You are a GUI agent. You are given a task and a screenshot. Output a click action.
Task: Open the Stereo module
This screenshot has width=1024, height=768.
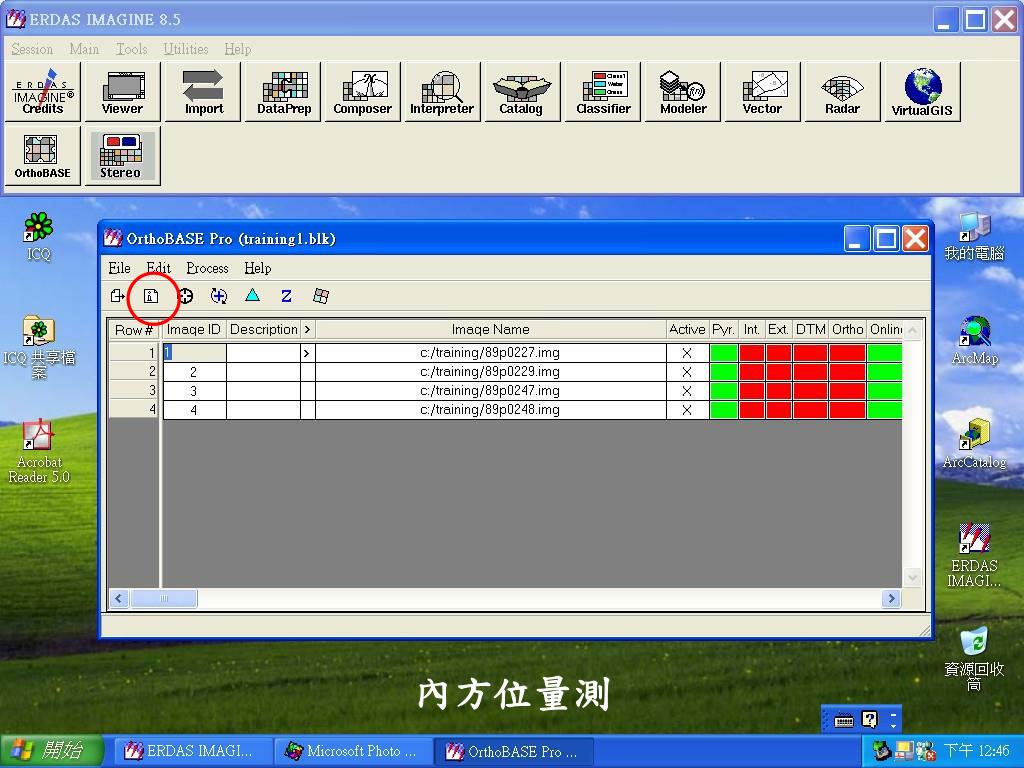pos(122,156)
